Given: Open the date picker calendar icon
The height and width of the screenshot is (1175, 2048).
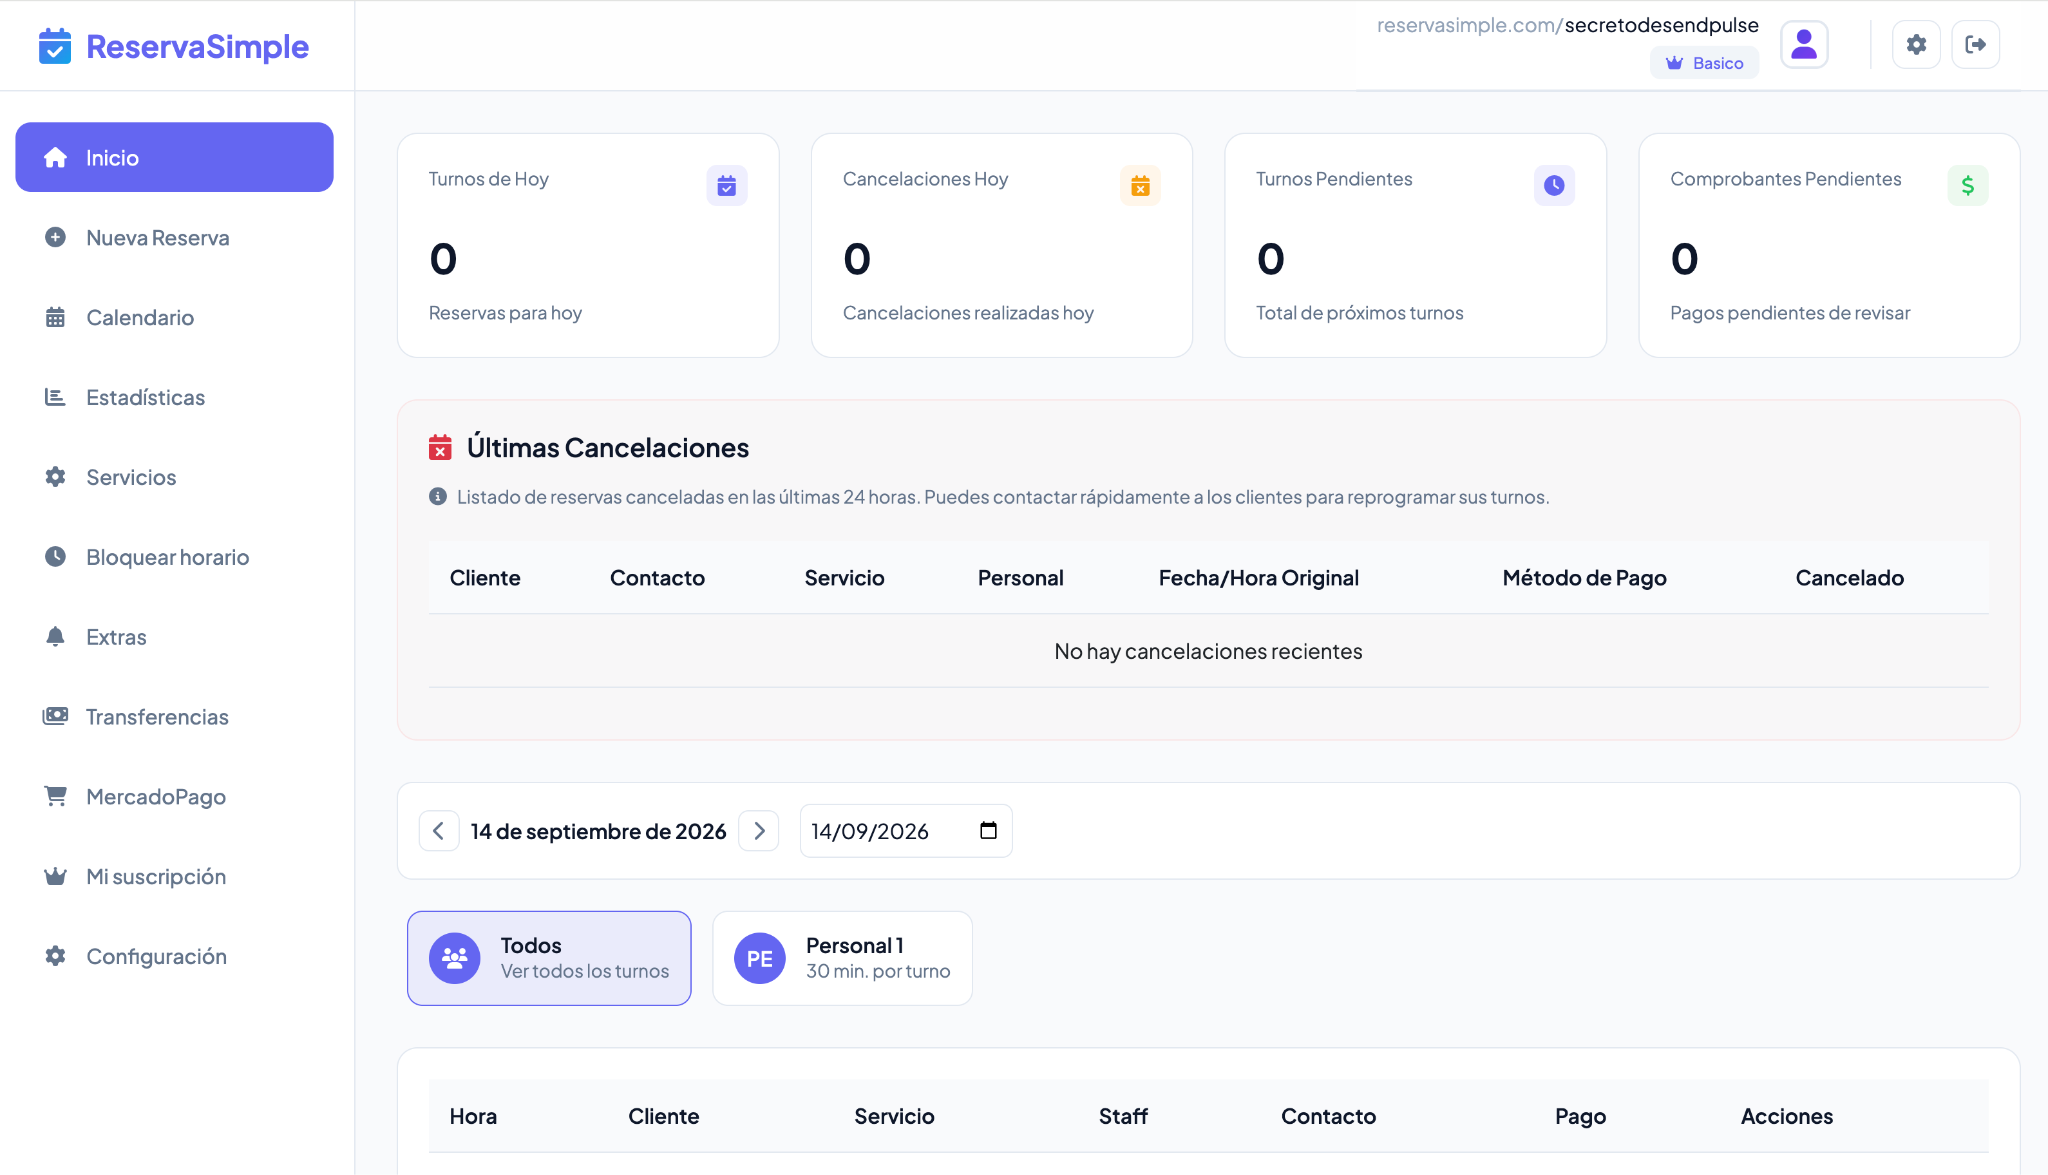Looking at the screenshot, I should pos(989,830).
